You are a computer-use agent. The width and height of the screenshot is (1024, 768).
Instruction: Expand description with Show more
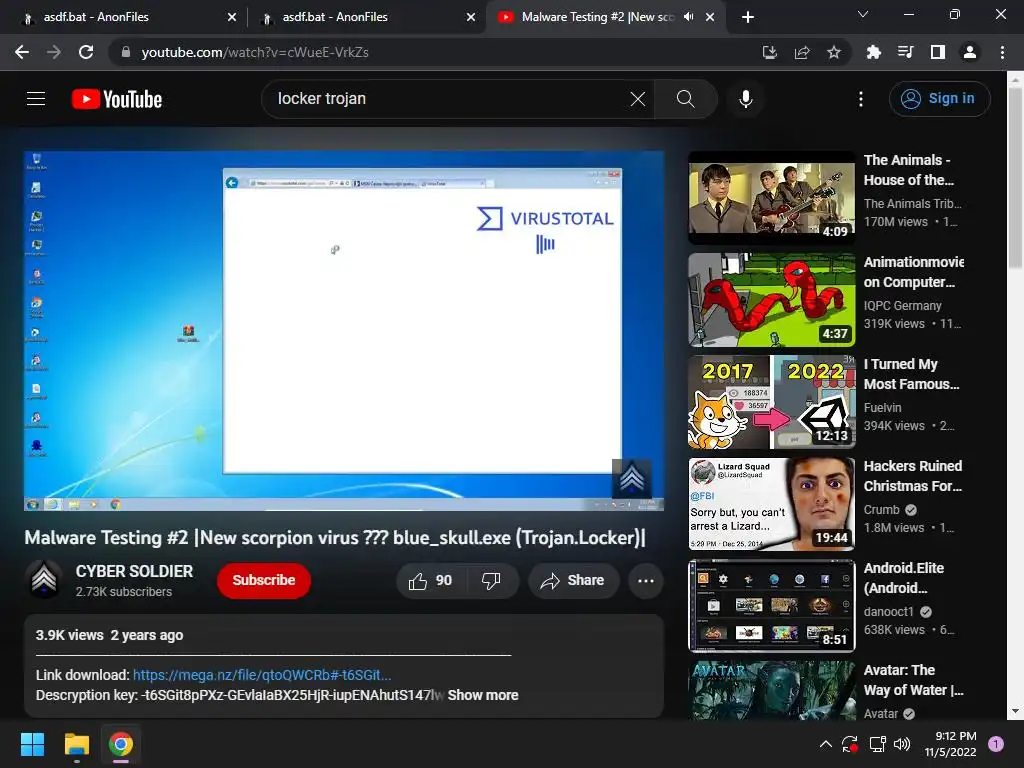(483, 696)
